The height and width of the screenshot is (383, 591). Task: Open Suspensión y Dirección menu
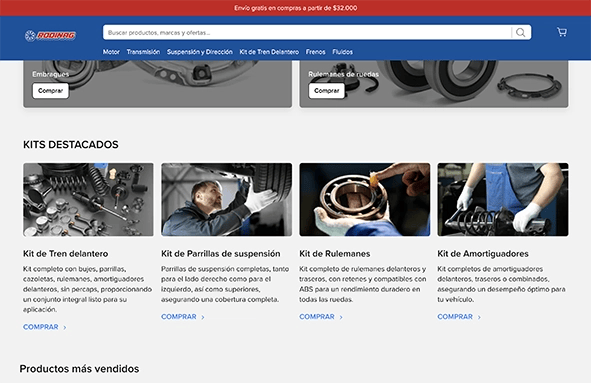[200, 52]
